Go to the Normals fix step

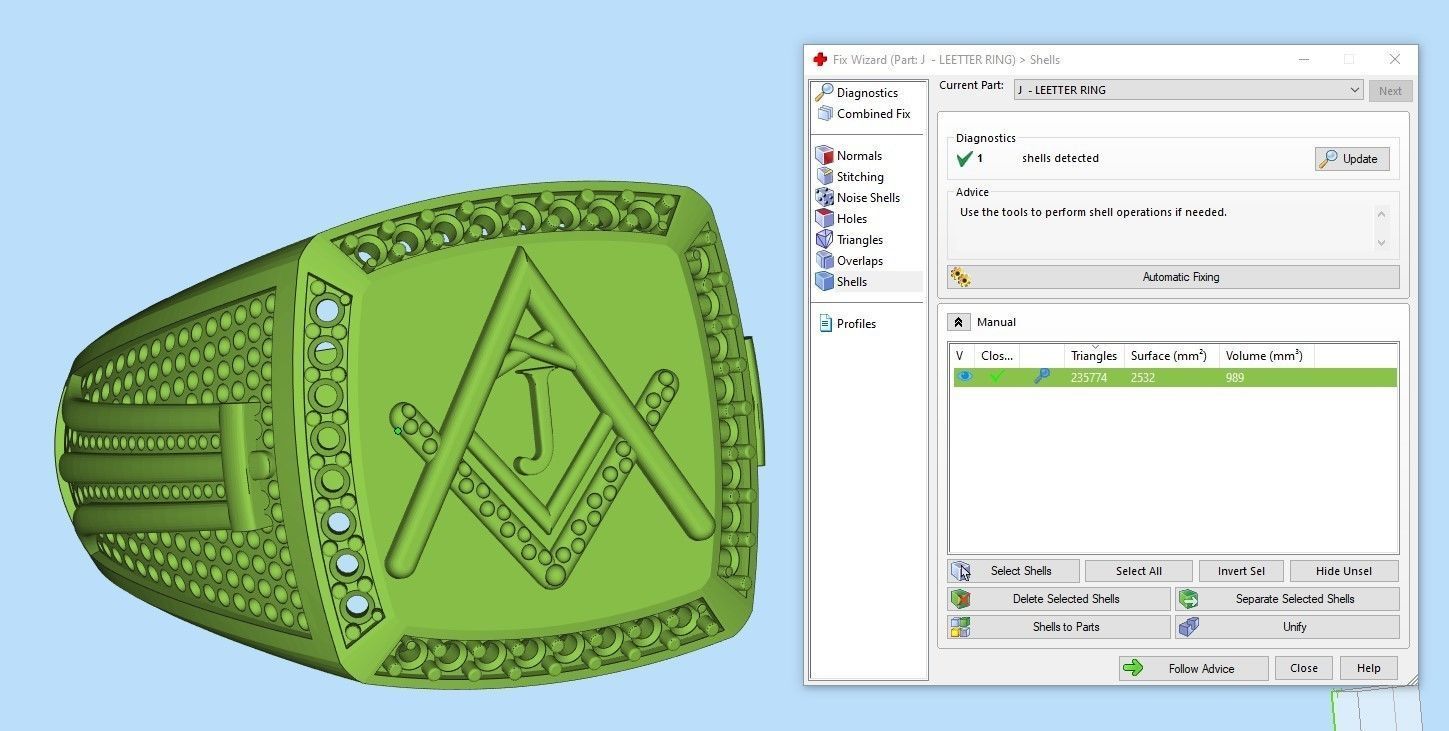[859, 156]
